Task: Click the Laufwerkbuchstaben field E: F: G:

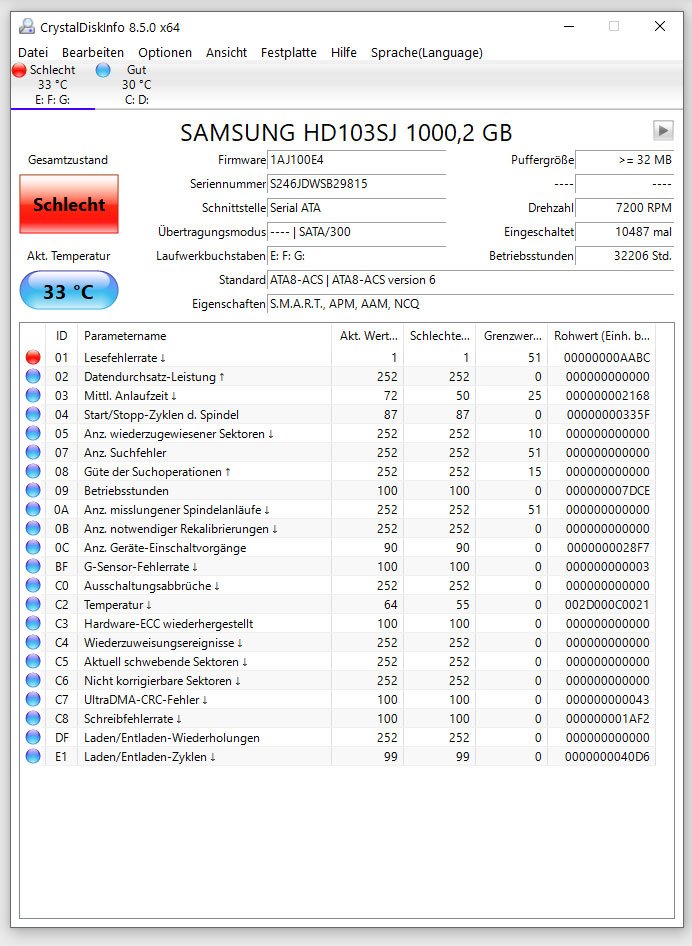Action: click(357, 256)
